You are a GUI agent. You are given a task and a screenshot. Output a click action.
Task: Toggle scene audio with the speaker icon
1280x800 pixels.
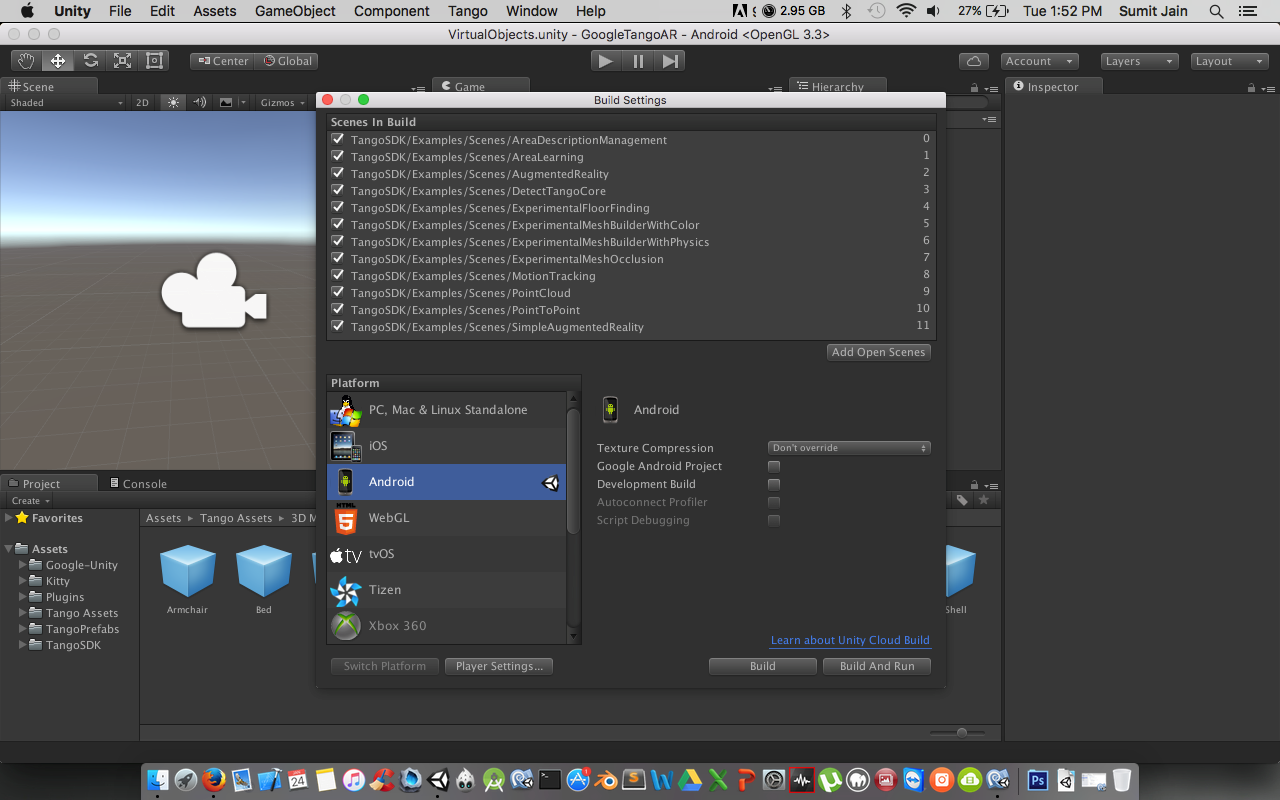point(199,102)
